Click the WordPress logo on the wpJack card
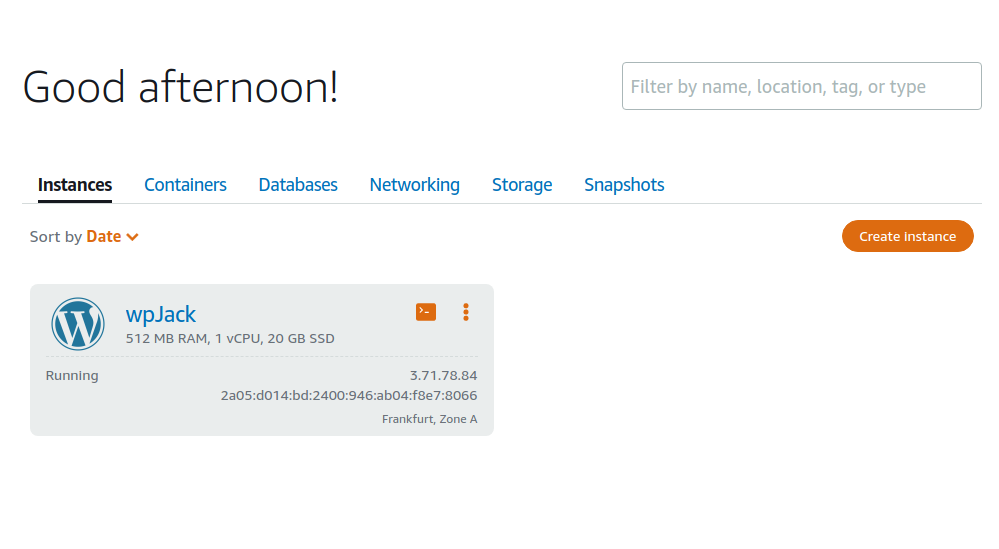 (x=78, y=324)
